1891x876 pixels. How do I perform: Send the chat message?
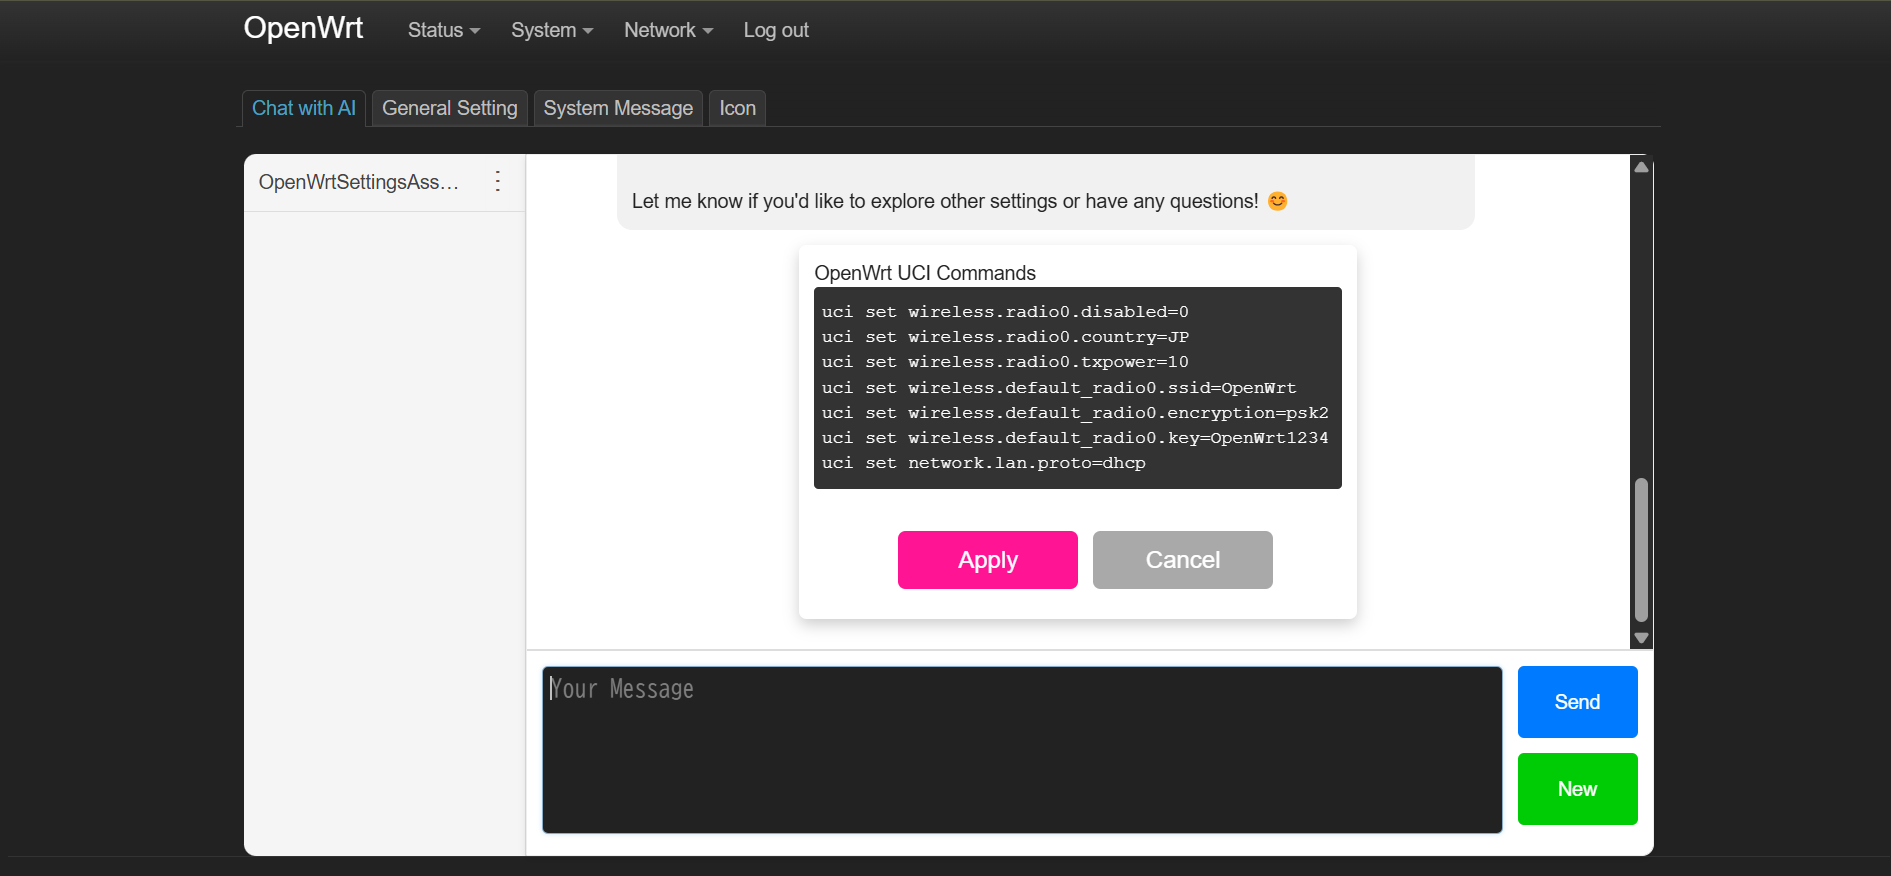[x=1578, y=702]
